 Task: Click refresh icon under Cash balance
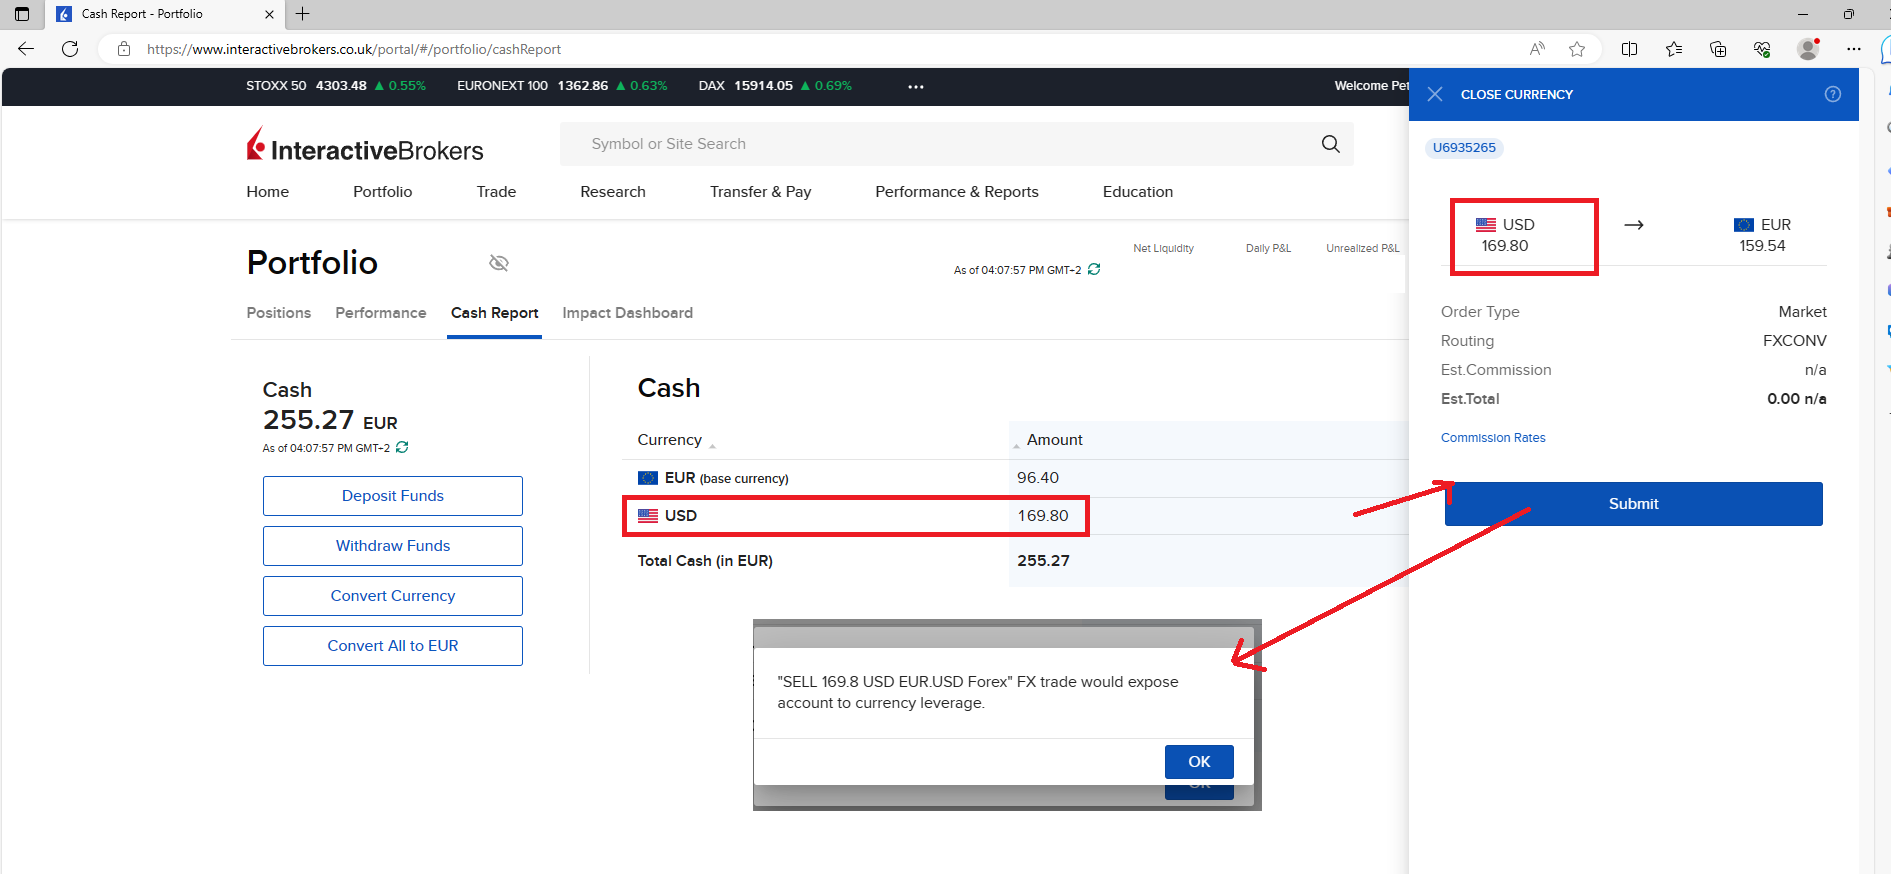pos(402,447)
